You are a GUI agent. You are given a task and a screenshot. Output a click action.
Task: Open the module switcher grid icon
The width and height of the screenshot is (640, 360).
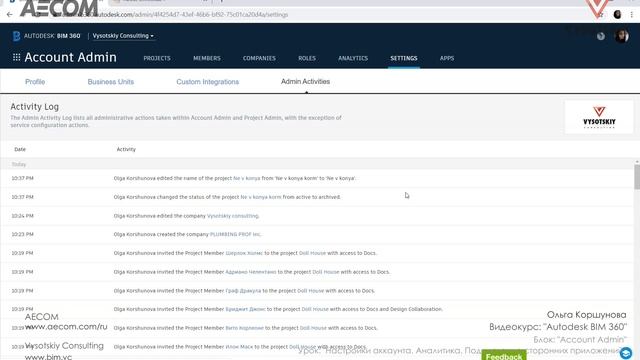pyautogui.click(x=16, y=58)
